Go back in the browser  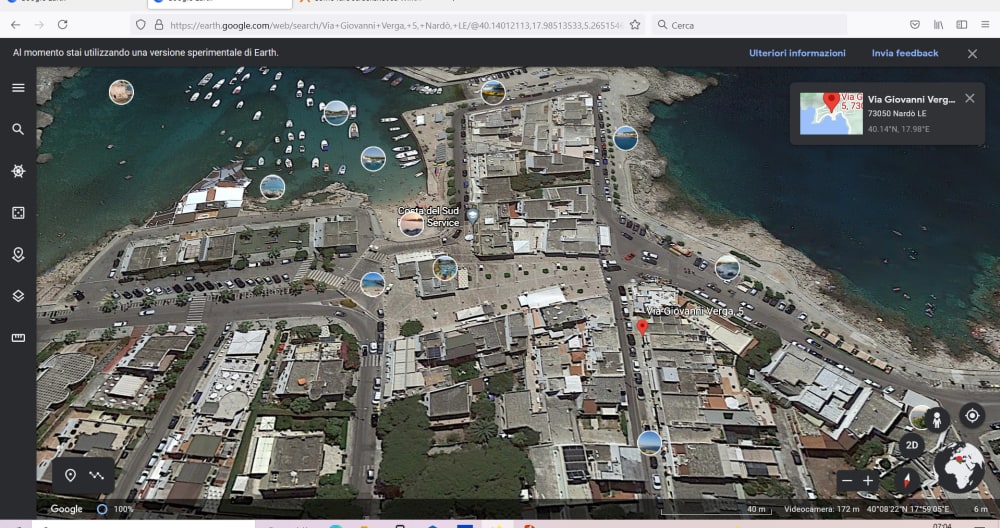(x=15, y=25)
